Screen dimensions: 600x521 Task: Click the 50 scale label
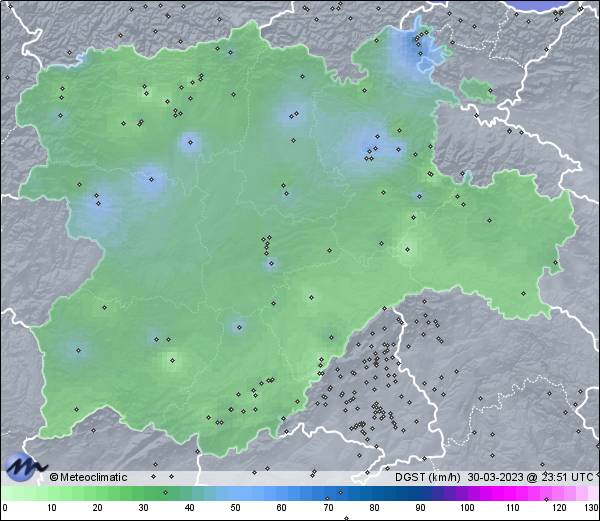(236, 508)
